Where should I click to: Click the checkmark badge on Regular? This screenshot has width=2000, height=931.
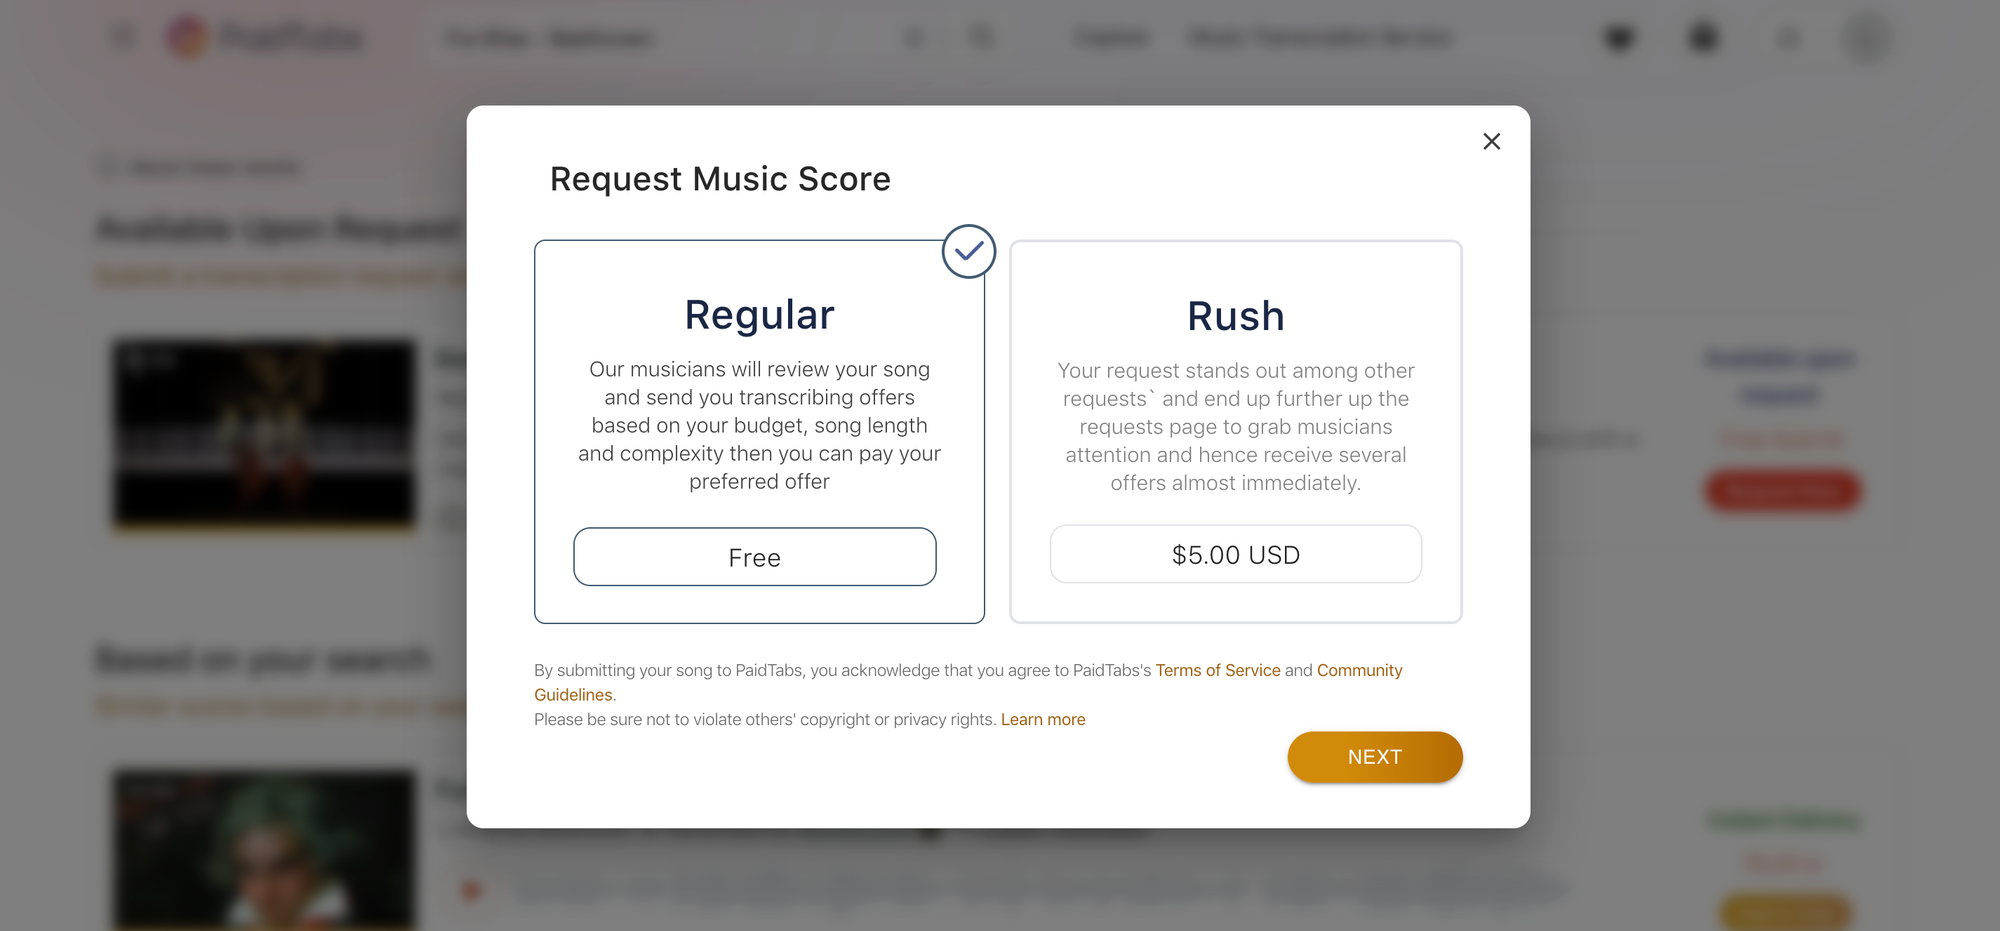click(968, 252)
